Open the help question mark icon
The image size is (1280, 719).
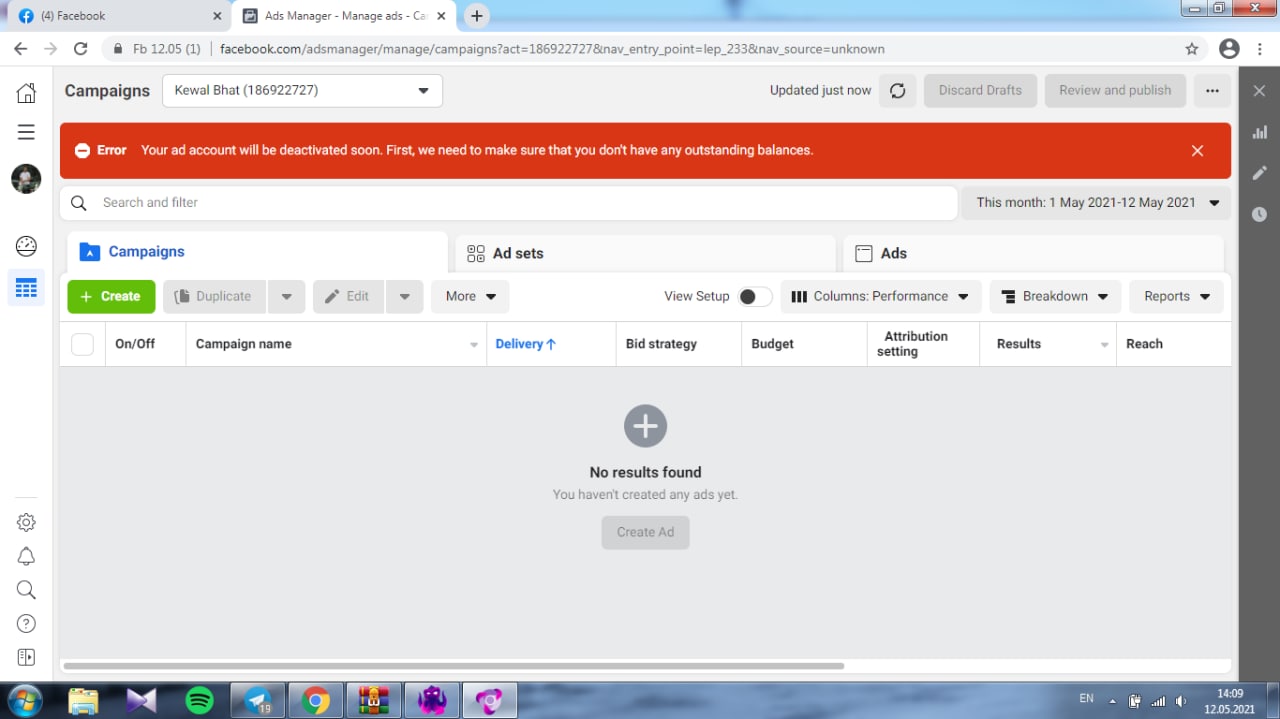(26, 623)
